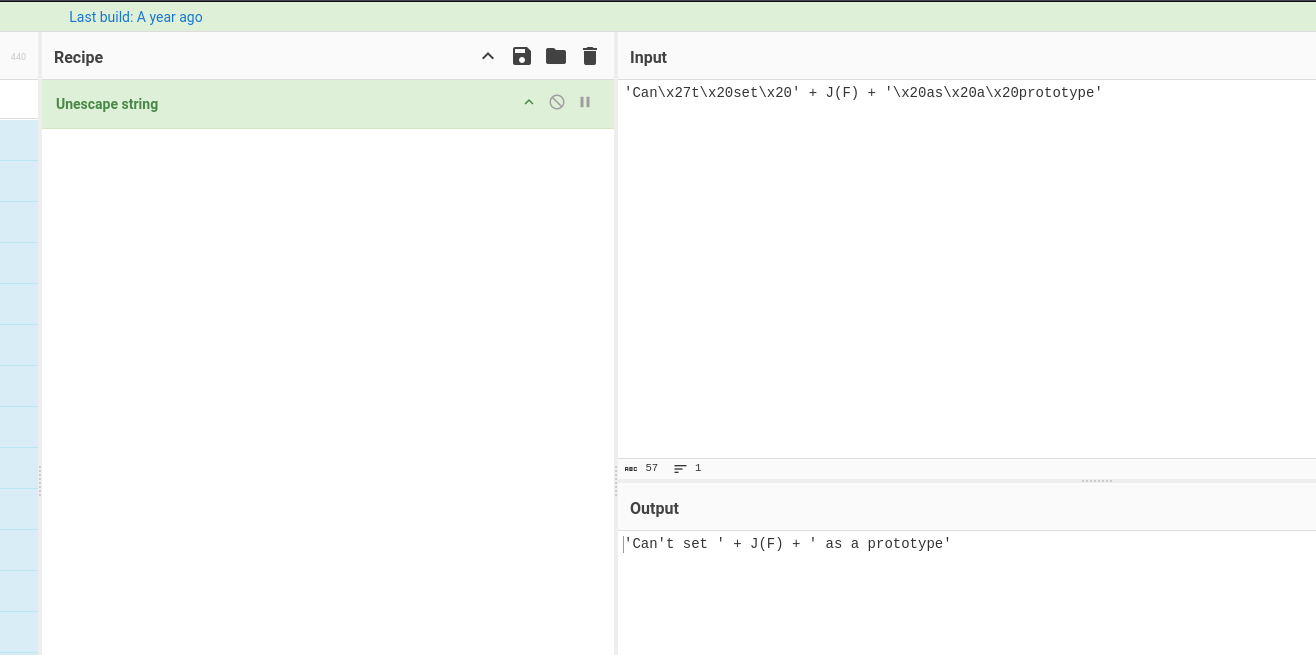Select the Unescape string operation title
The image size is (1316, 655).
click(107, 104)
